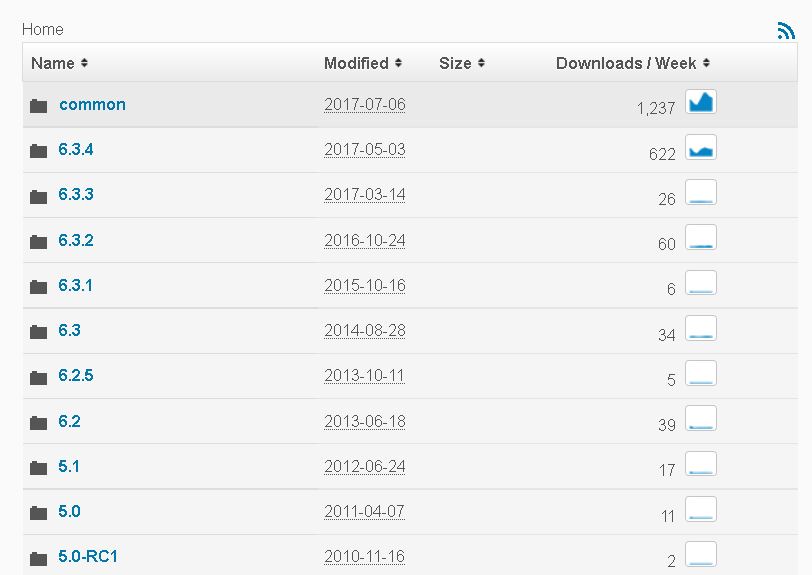Browse the 6.2.5 folder
The height and width of the screenshot is (575, 812).
click(76, 376)
